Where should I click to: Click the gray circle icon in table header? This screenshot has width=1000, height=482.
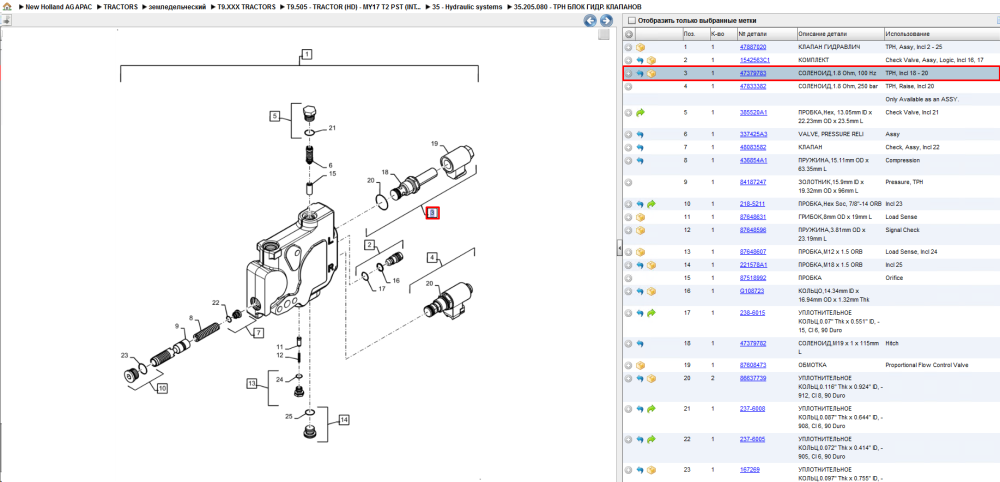click(x=629, y=34)
